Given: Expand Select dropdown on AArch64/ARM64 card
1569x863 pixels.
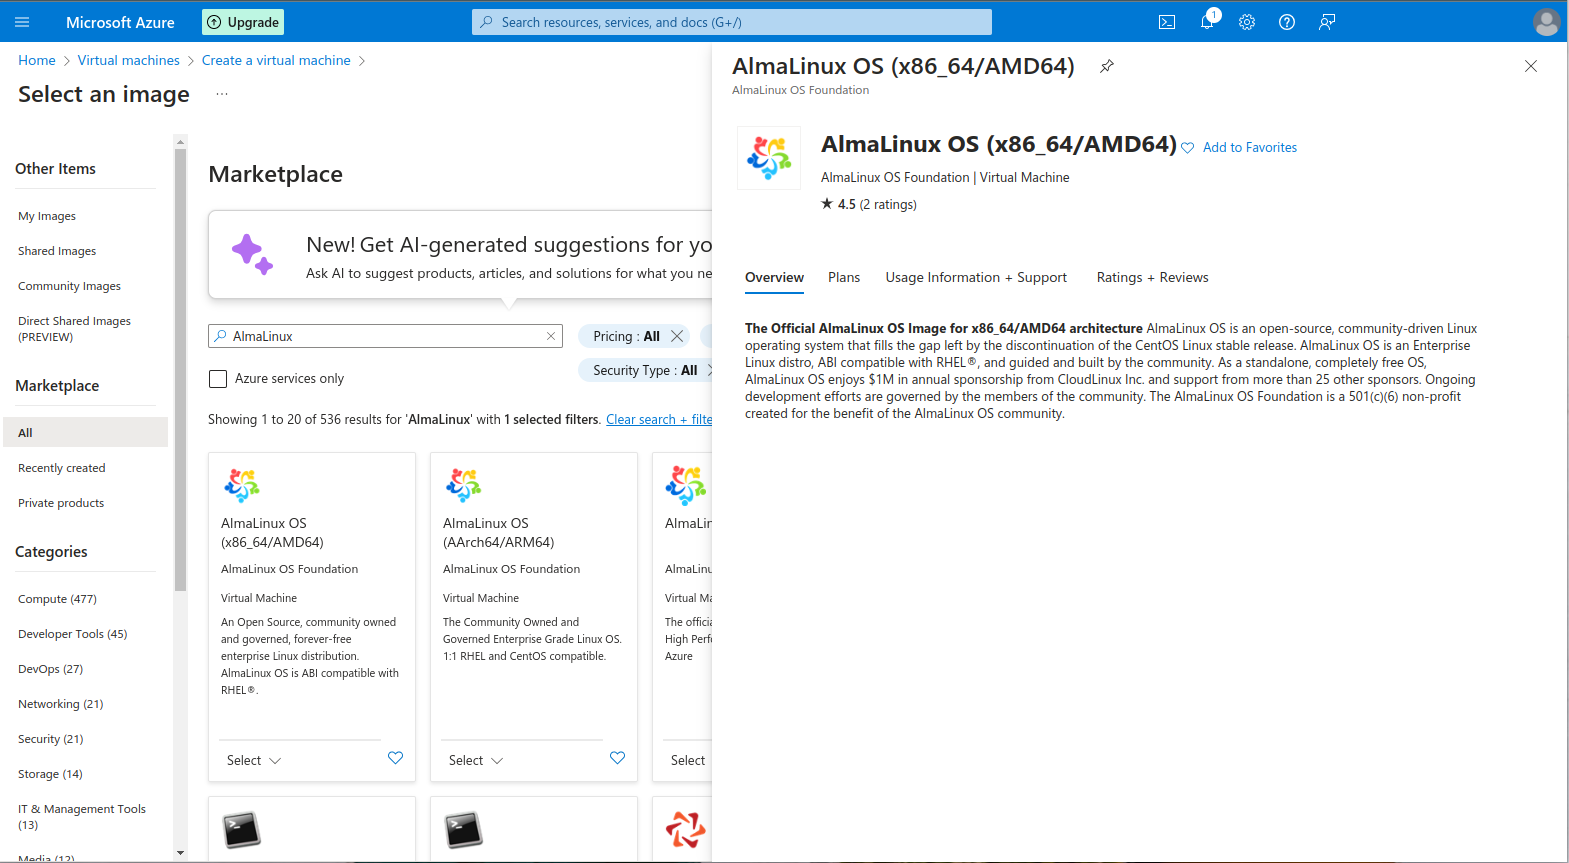Looking at the screenshot, I should click(x=476, y=760).
